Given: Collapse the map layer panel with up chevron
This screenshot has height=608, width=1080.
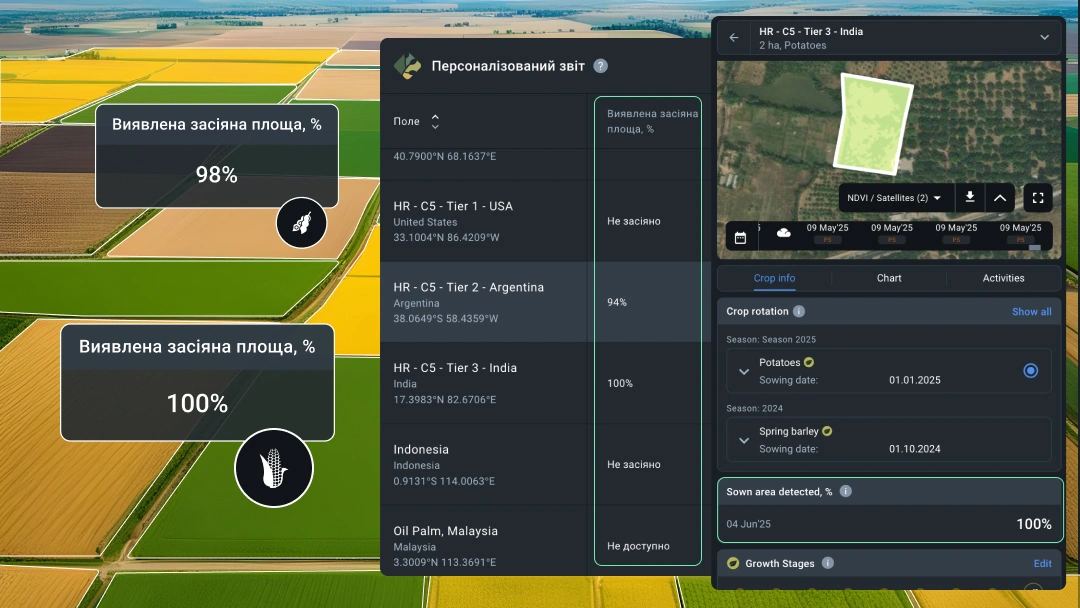Looking at the screenshot, I should point(1000,198).
